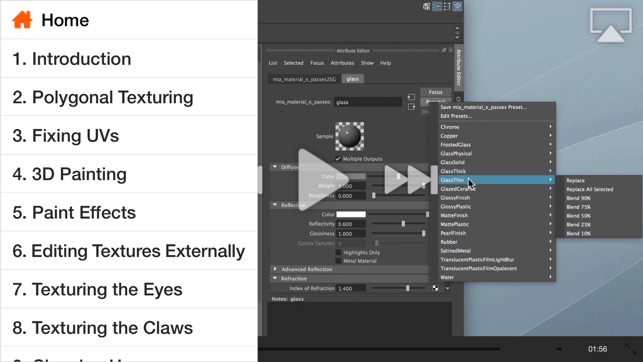Open the Selected menu in Attribute Editor
The width and height of the screenshot is (643, 362).
294,63
